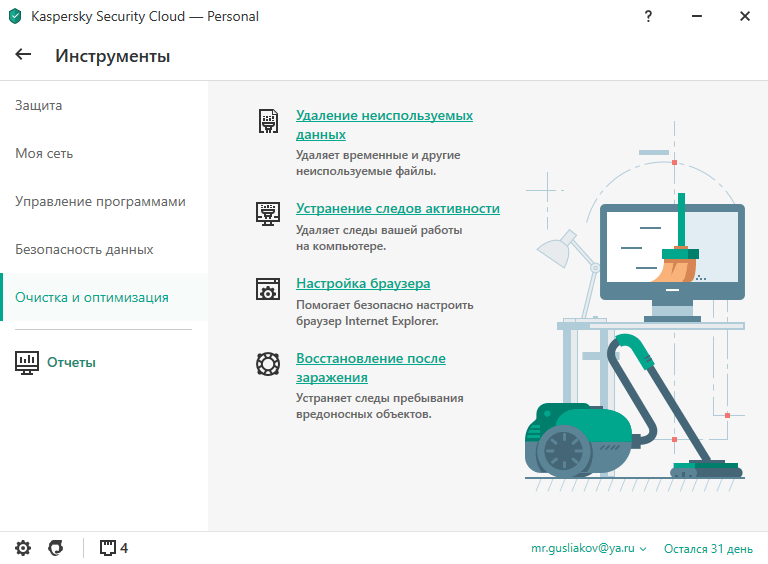Open Восстановление после заражения link
This screenshot has width=768, height=564.
click(371, 368)
